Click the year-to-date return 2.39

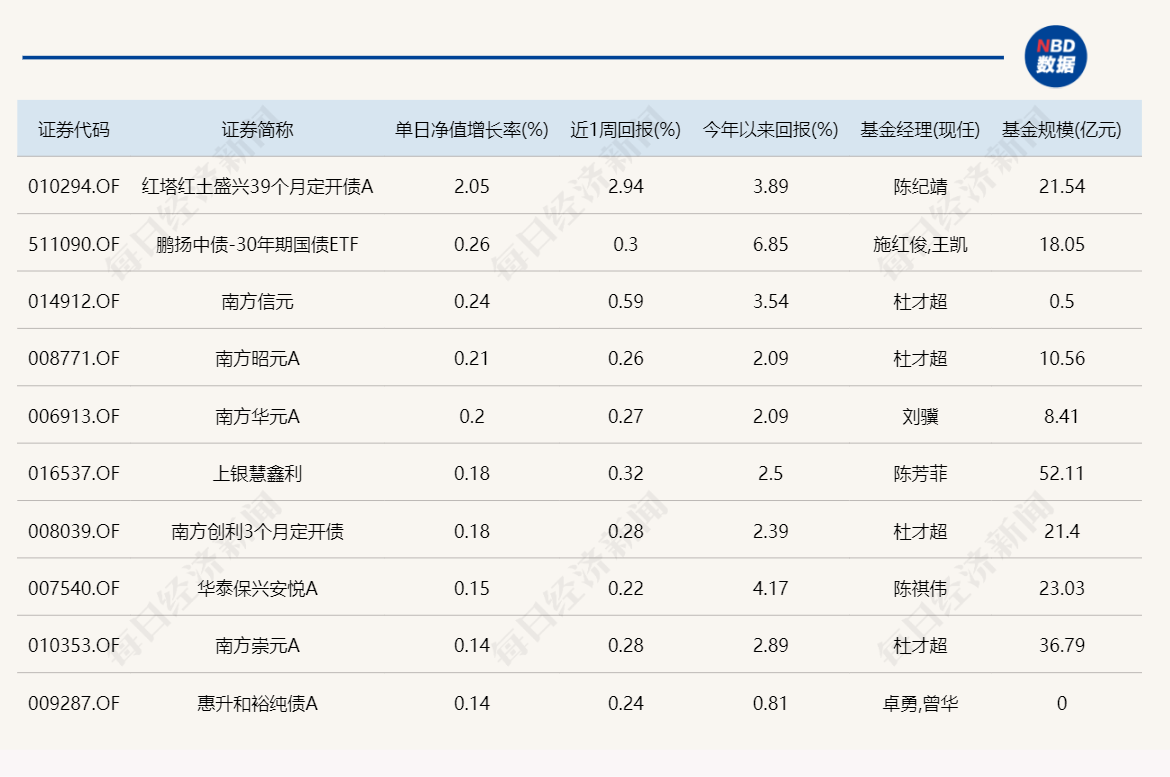(770, 531)
